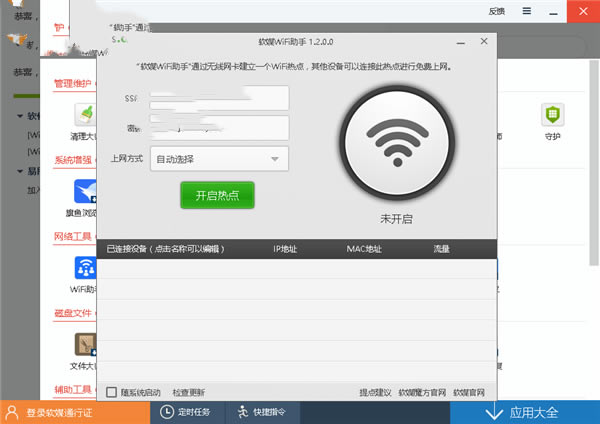Open the 文件大师 icon in the background window
This screenshot has width=600, height=424.
pyautogui.click(x=86, y=344)
